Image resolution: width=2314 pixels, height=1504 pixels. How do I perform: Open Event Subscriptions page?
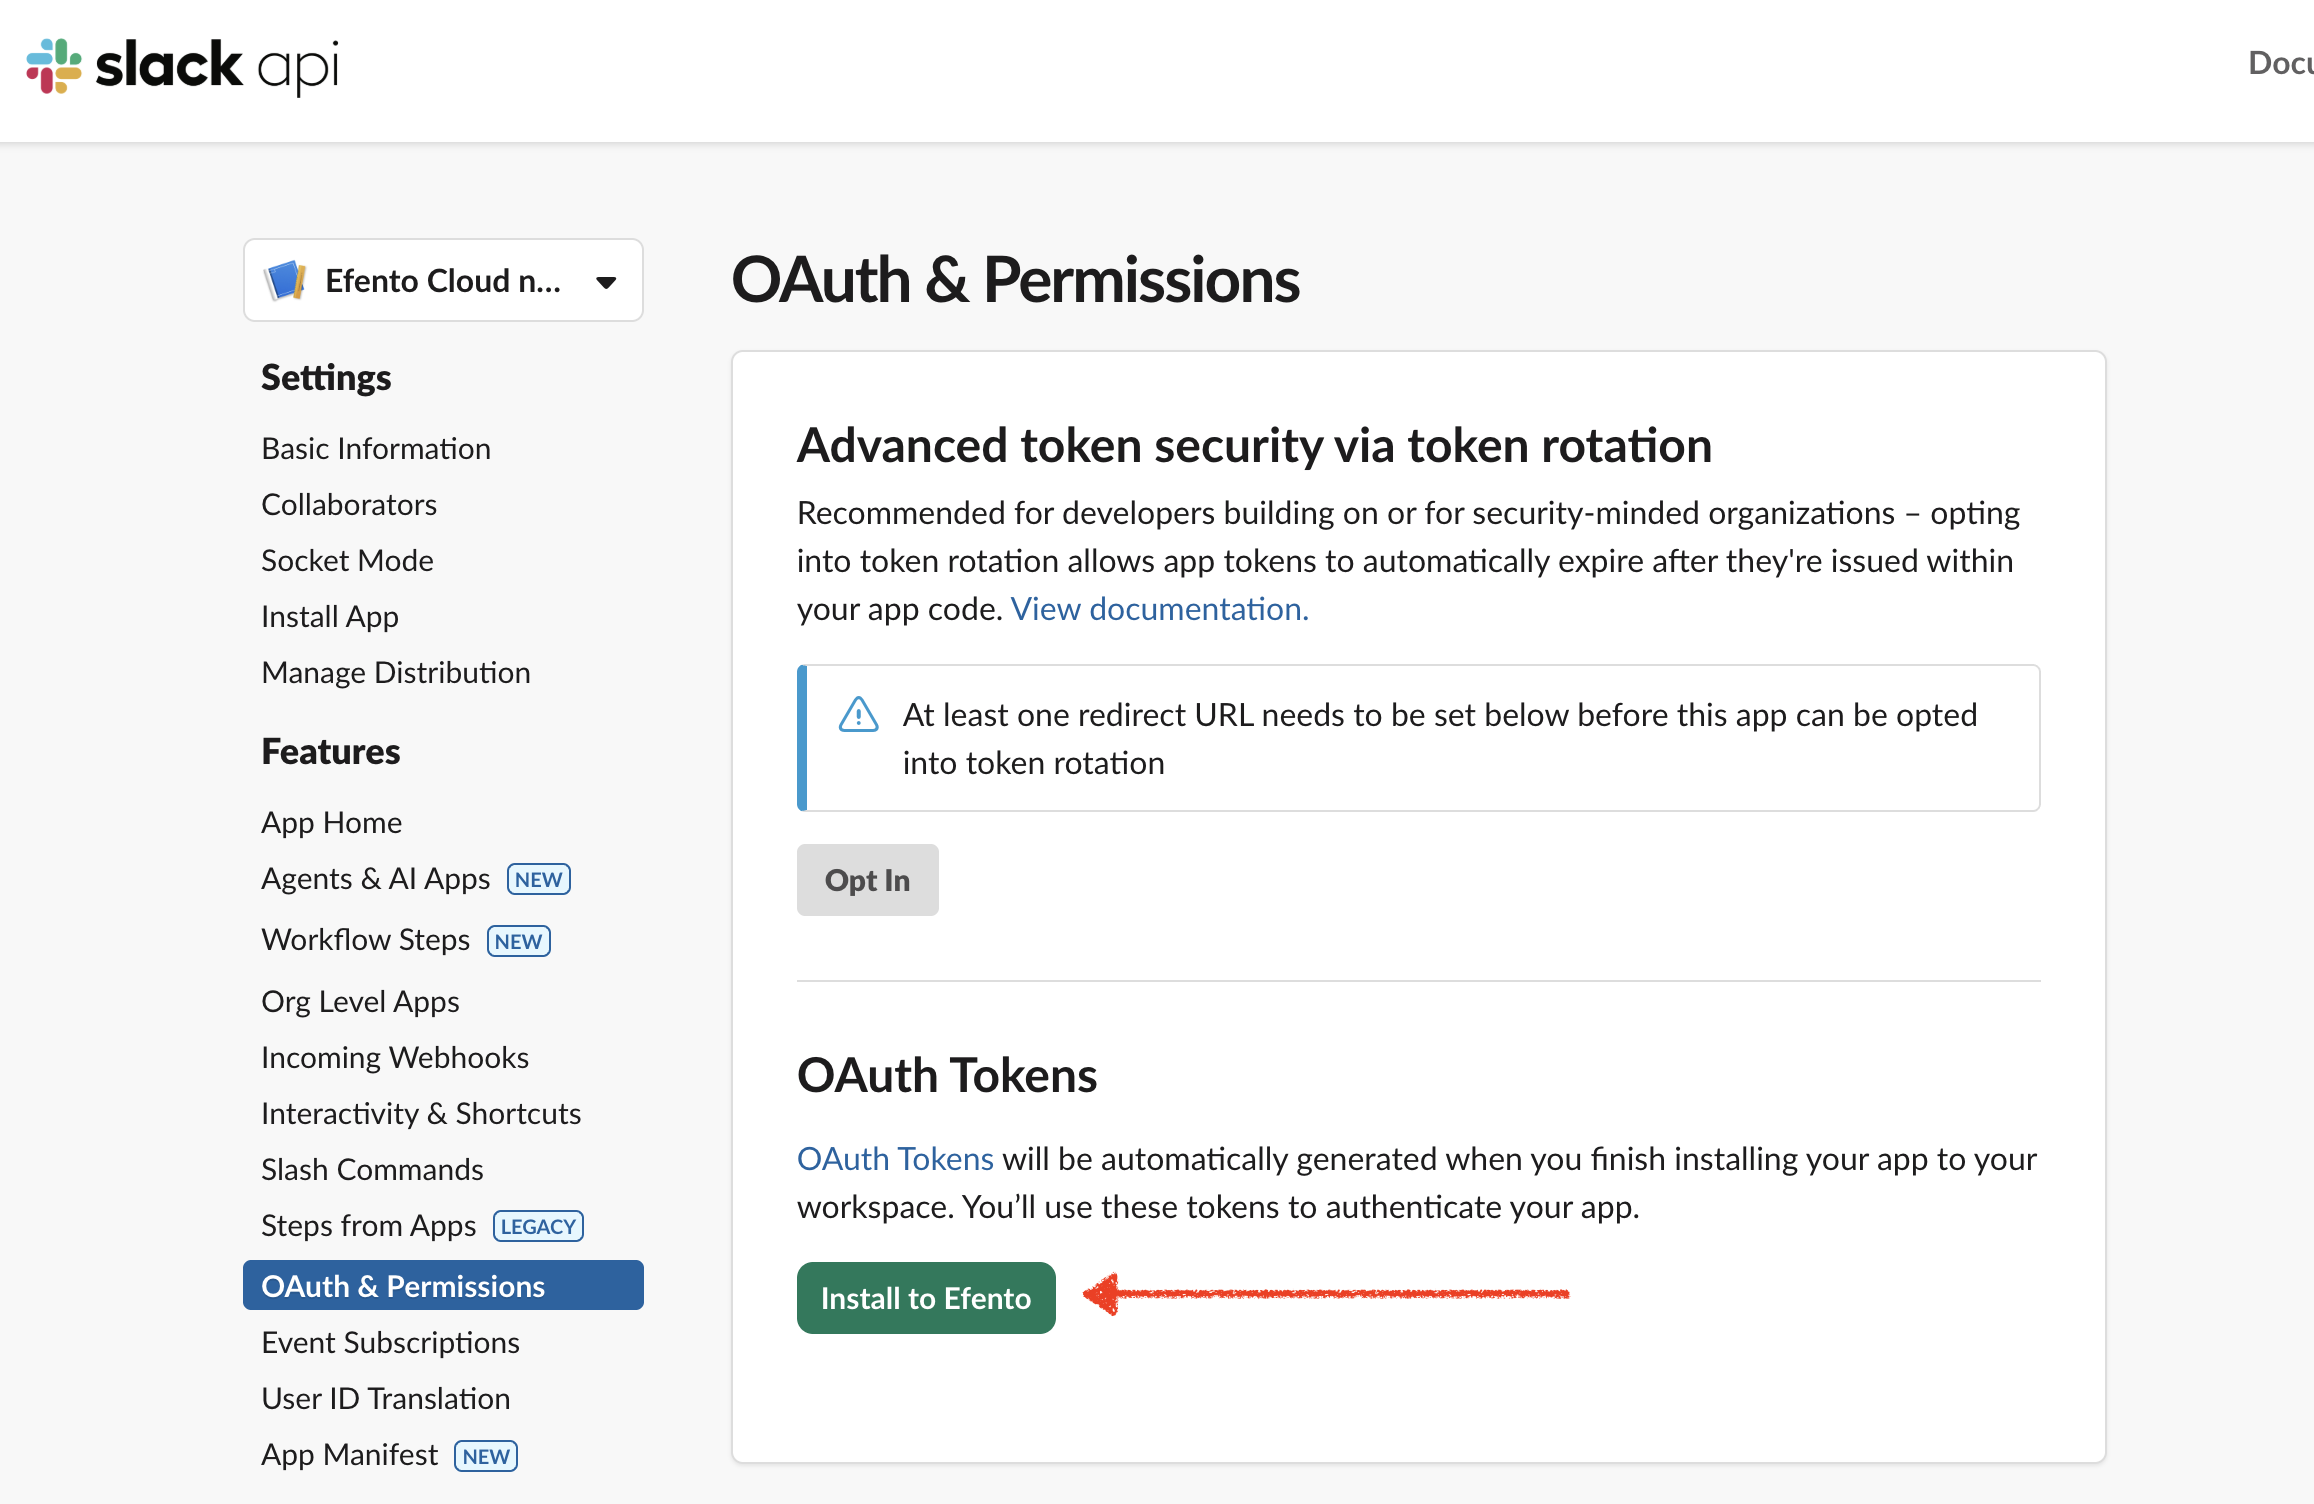390,1343
